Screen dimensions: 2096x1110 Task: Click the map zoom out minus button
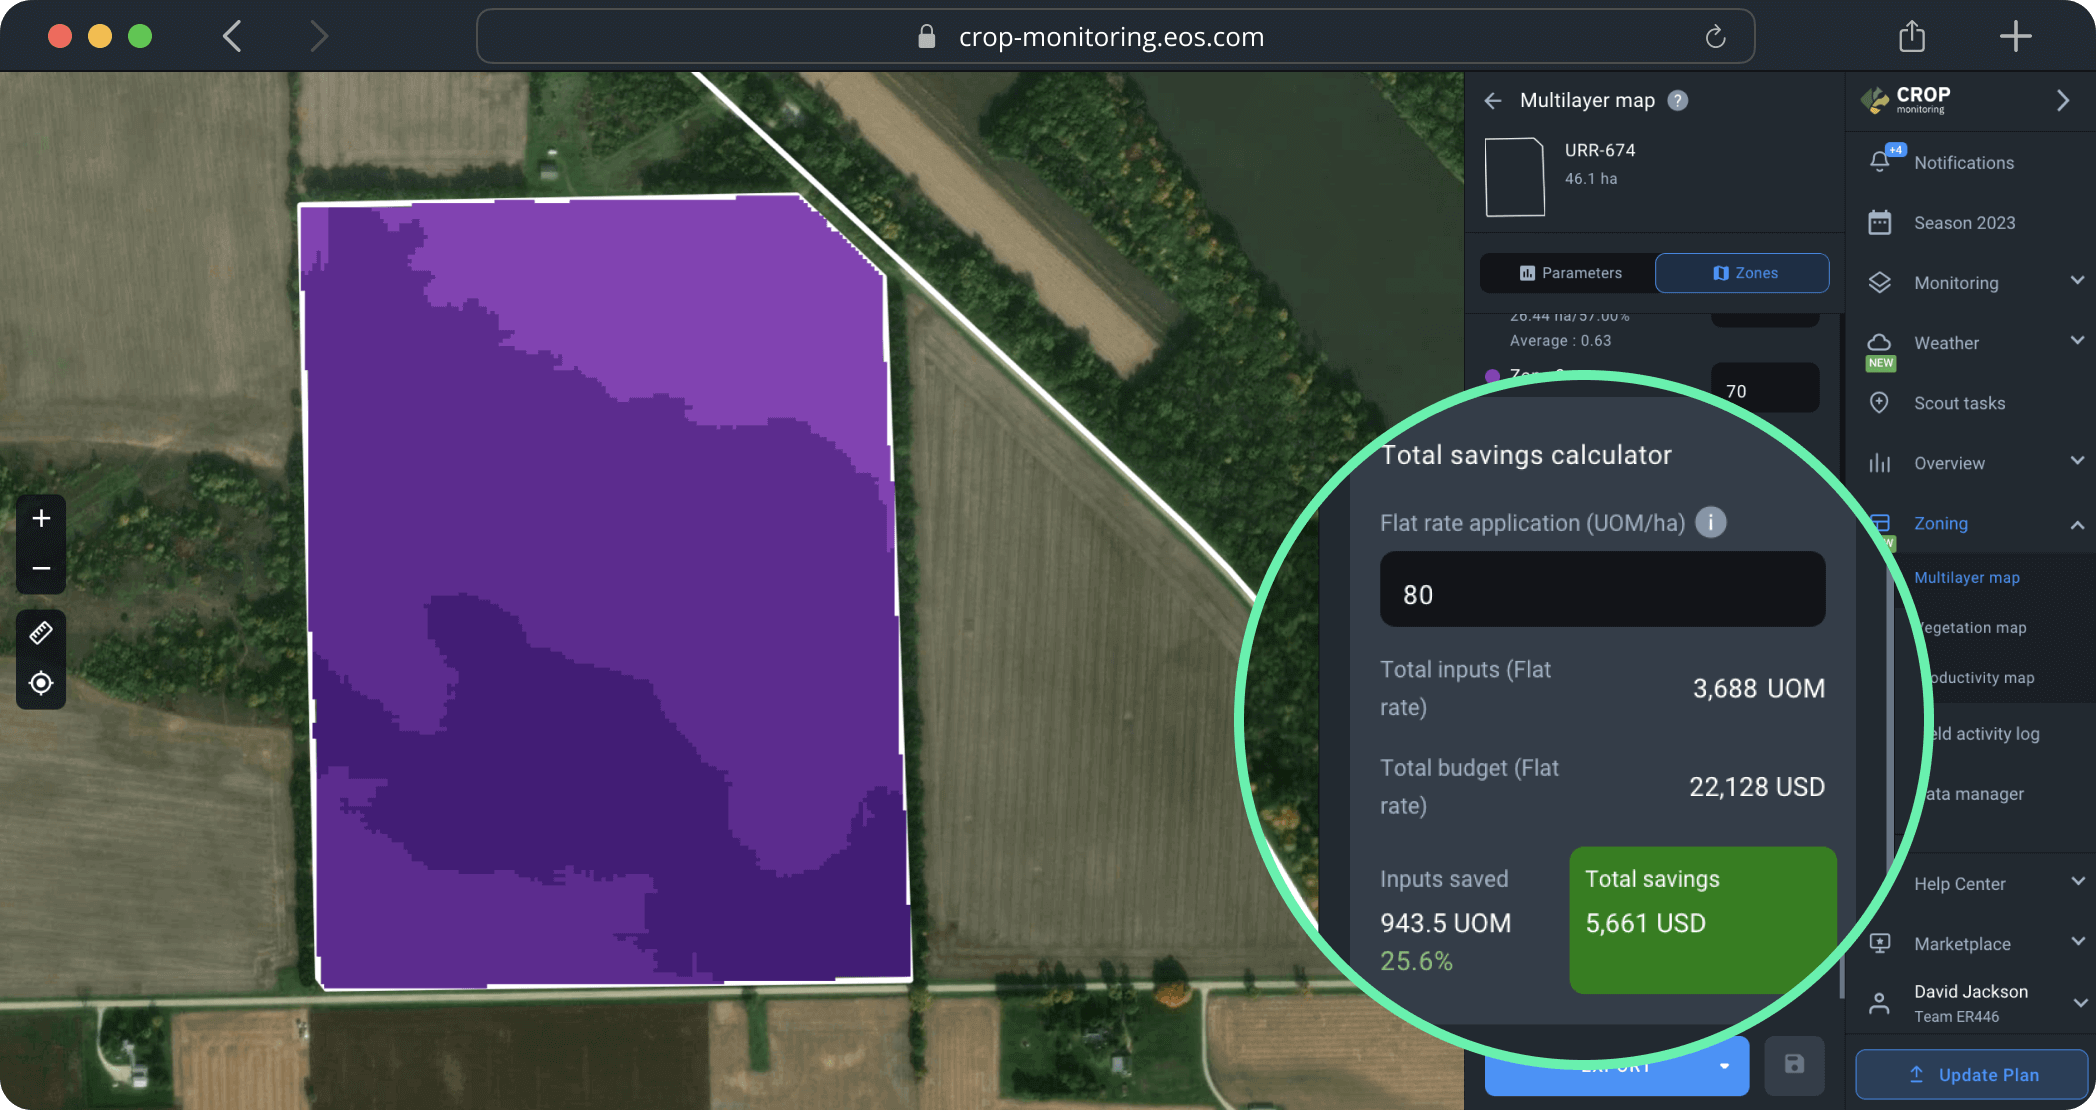(x=41, y=569)
